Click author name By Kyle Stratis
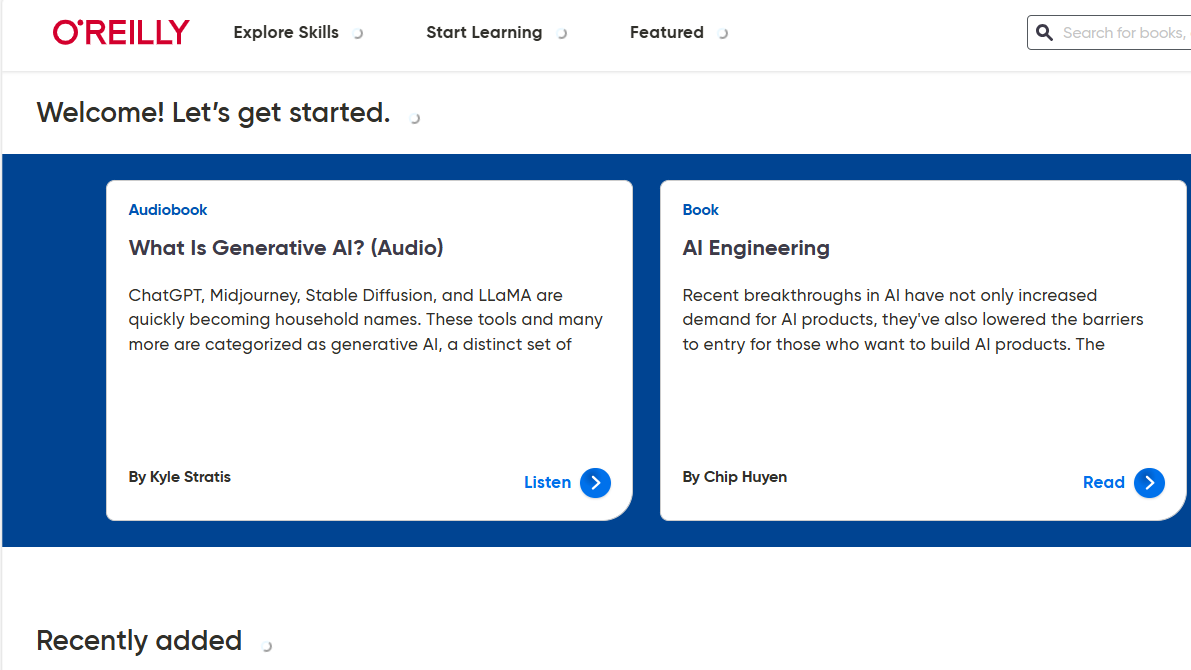The height and width of the screenshot is (670, 1191). 179,477
